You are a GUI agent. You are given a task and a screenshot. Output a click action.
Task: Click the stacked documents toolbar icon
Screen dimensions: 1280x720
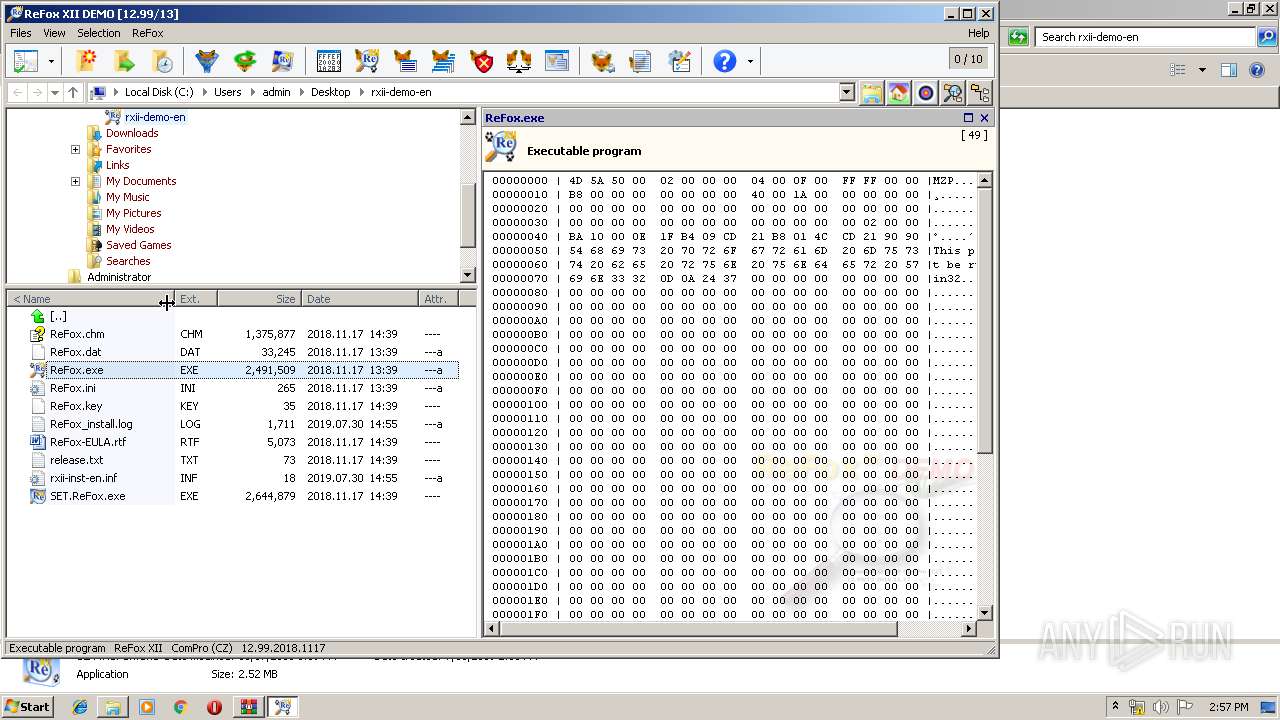(x=640, y=61)
